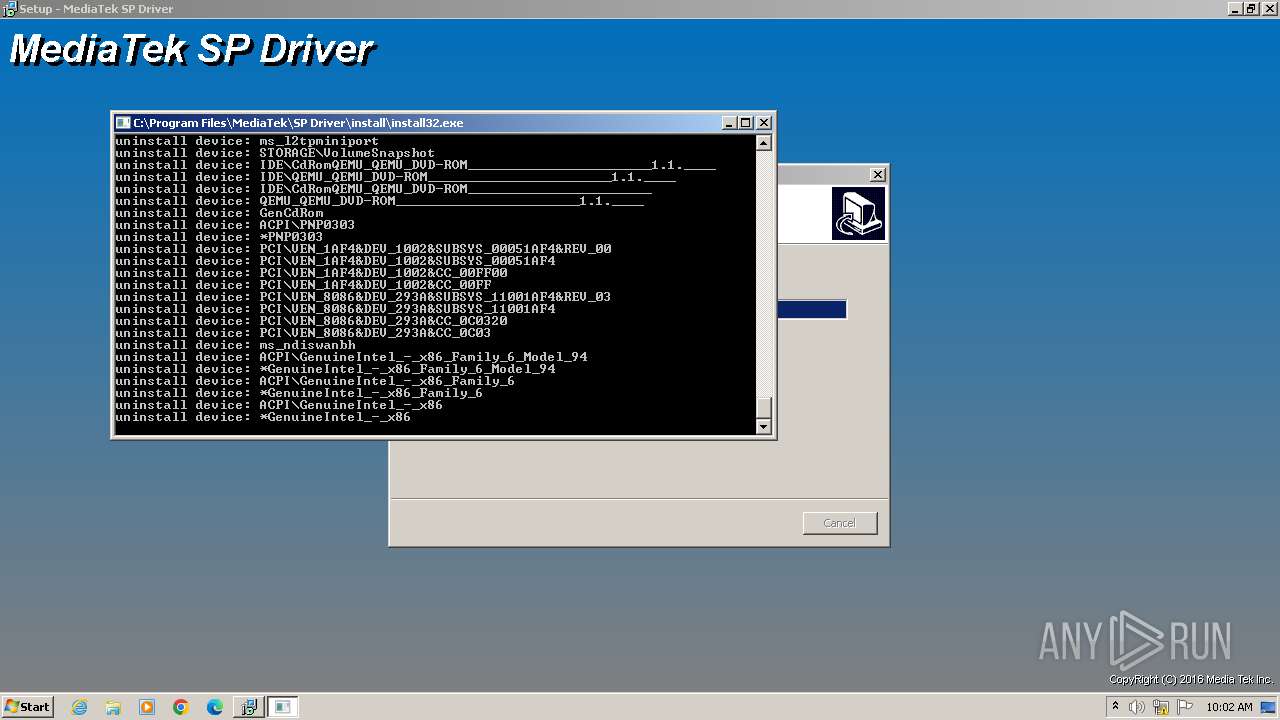Open the Start menu
The image size is (1280, 720).
[x=28, y=707]
